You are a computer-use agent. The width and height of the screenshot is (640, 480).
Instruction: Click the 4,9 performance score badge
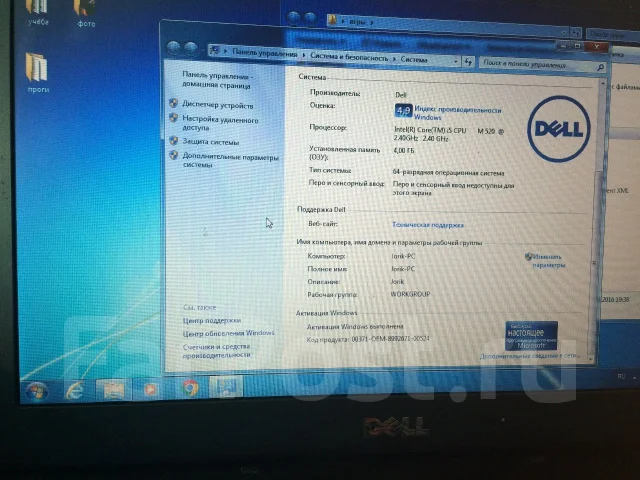[x=403, y=110]
